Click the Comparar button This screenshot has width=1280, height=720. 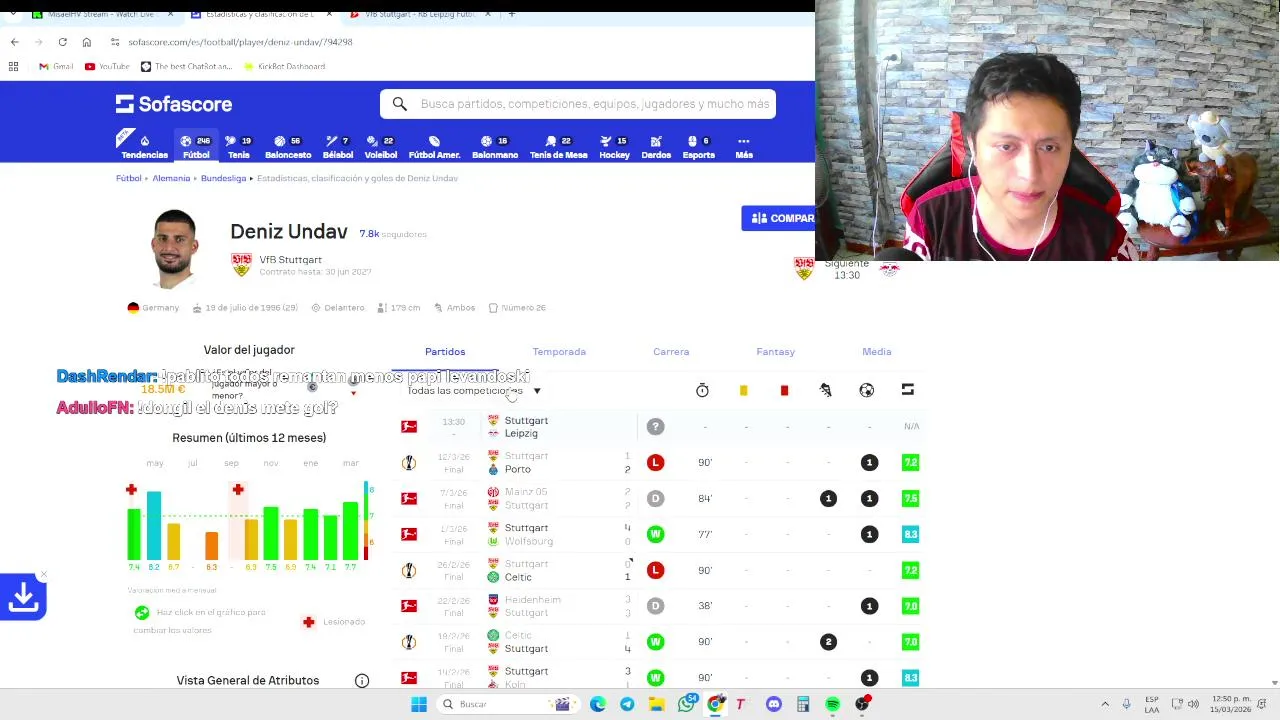[779, 218]
